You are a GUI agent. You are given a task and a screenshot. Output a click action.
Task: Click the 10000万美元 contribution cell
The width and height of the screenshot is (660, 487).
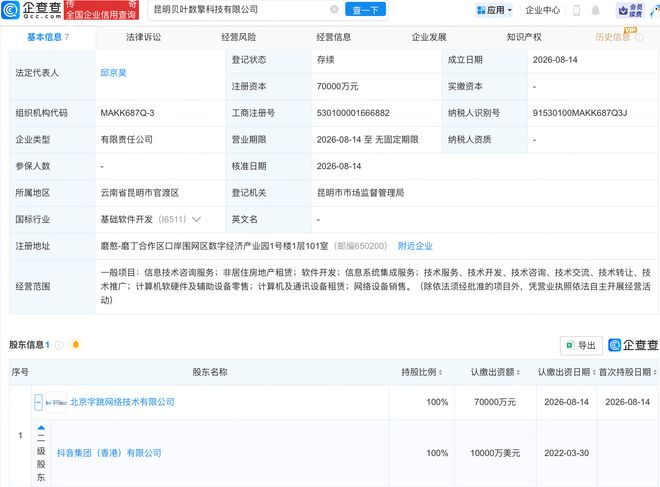coord(495,453)
